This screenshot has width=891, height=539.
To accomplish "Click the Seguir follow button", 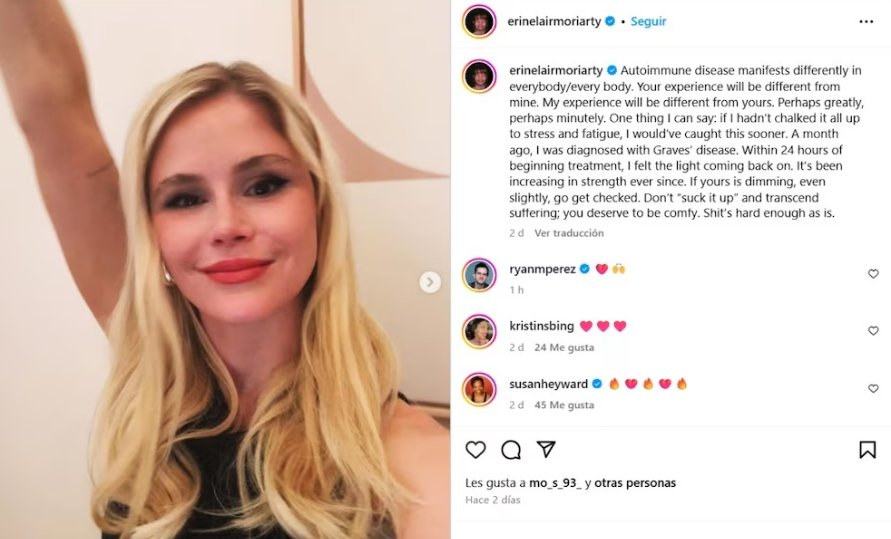I will [x=648, y=22].
